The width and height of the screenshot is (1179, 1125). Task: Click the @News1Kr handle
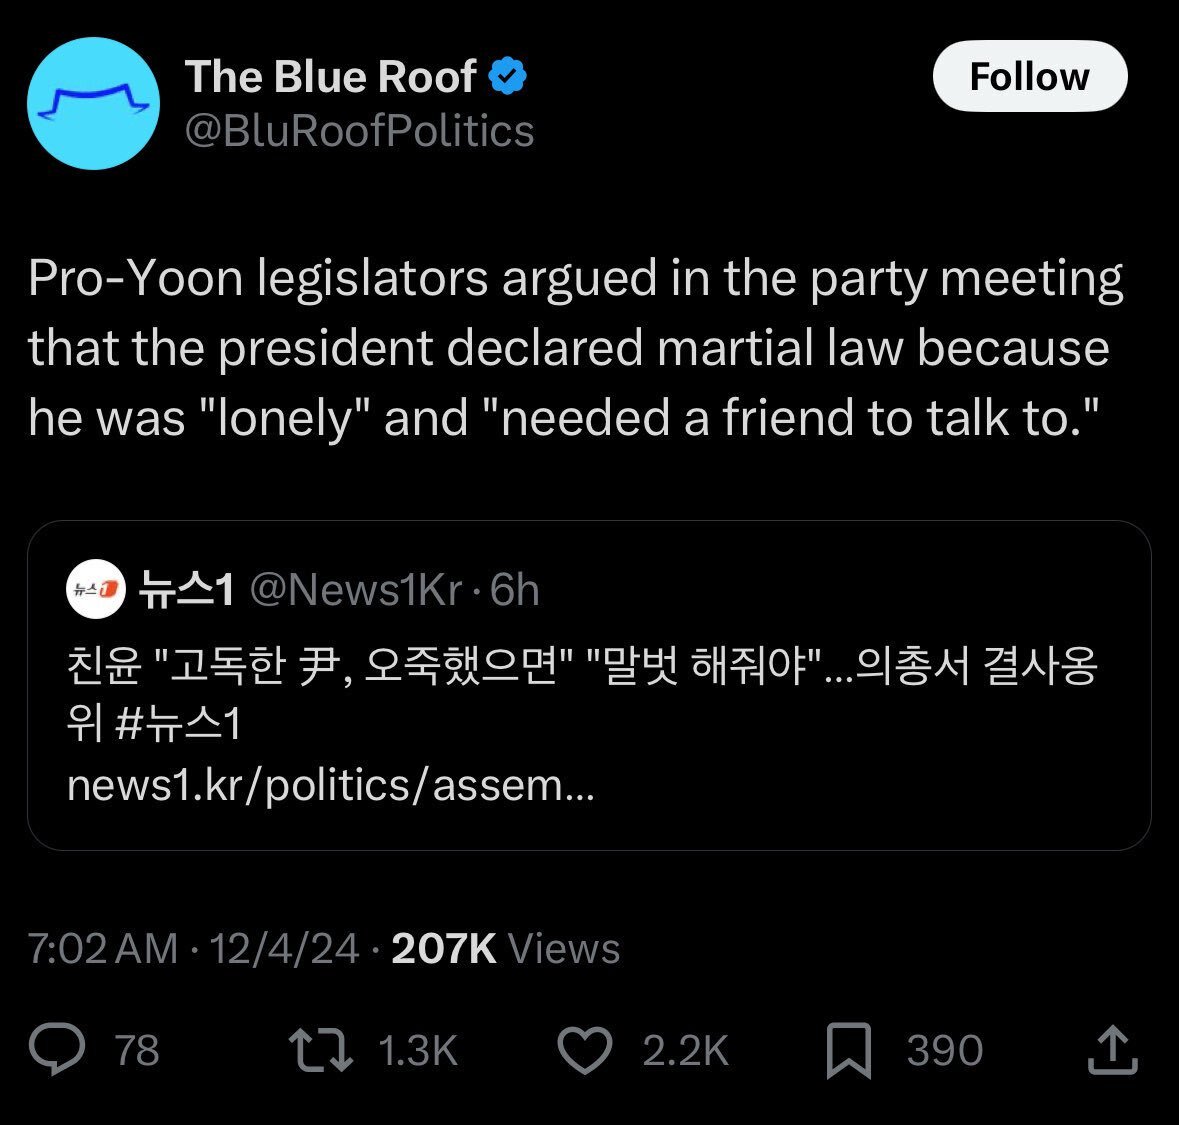(x=355, y=590)
